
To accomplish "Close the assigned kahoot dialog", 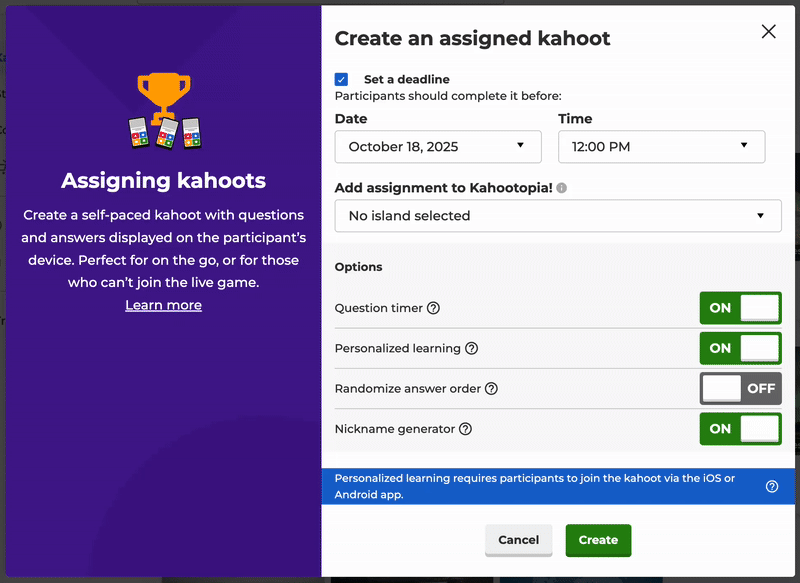I will (768, 31).
